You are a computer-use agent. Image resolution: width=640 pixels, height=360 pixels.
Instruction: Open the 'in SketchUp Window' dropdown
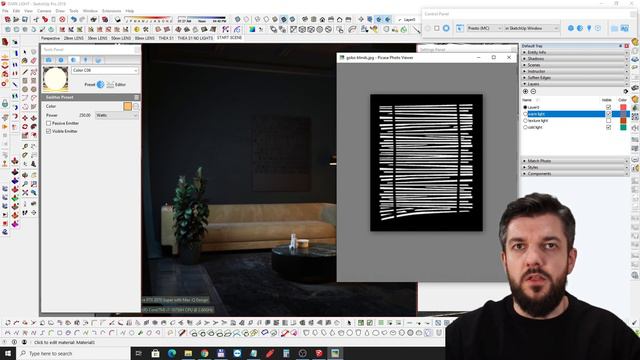pyautogui.click(x=531, y=28)
